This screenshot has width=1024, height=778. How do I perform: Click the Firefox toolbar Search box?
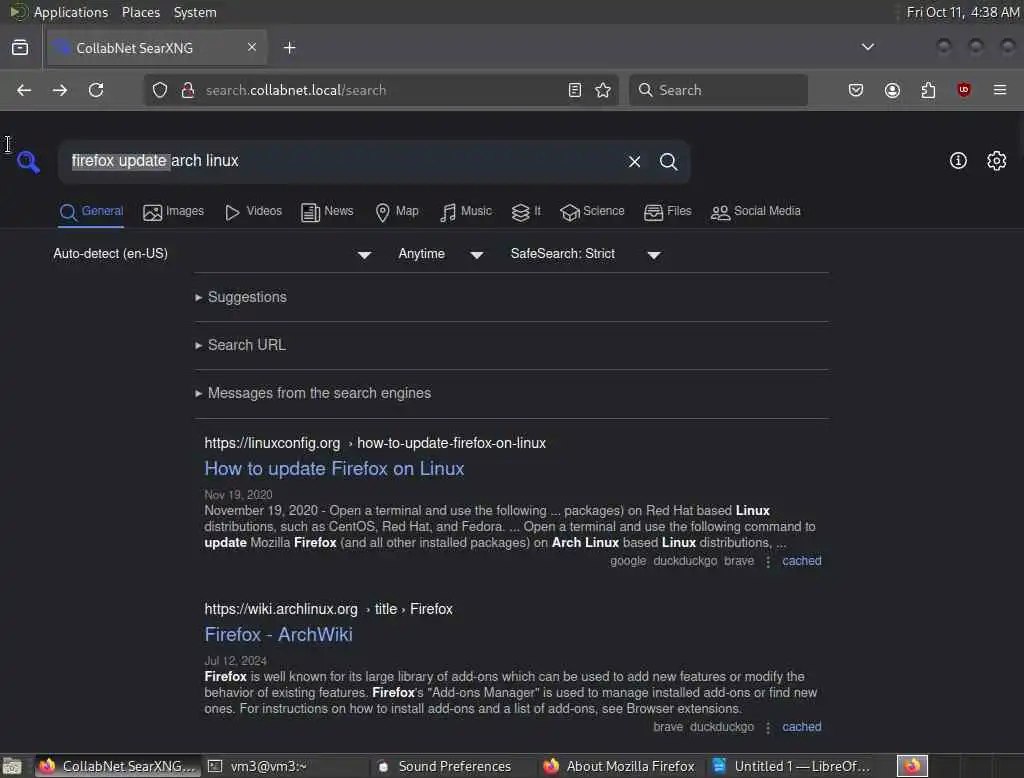point(718,90)
